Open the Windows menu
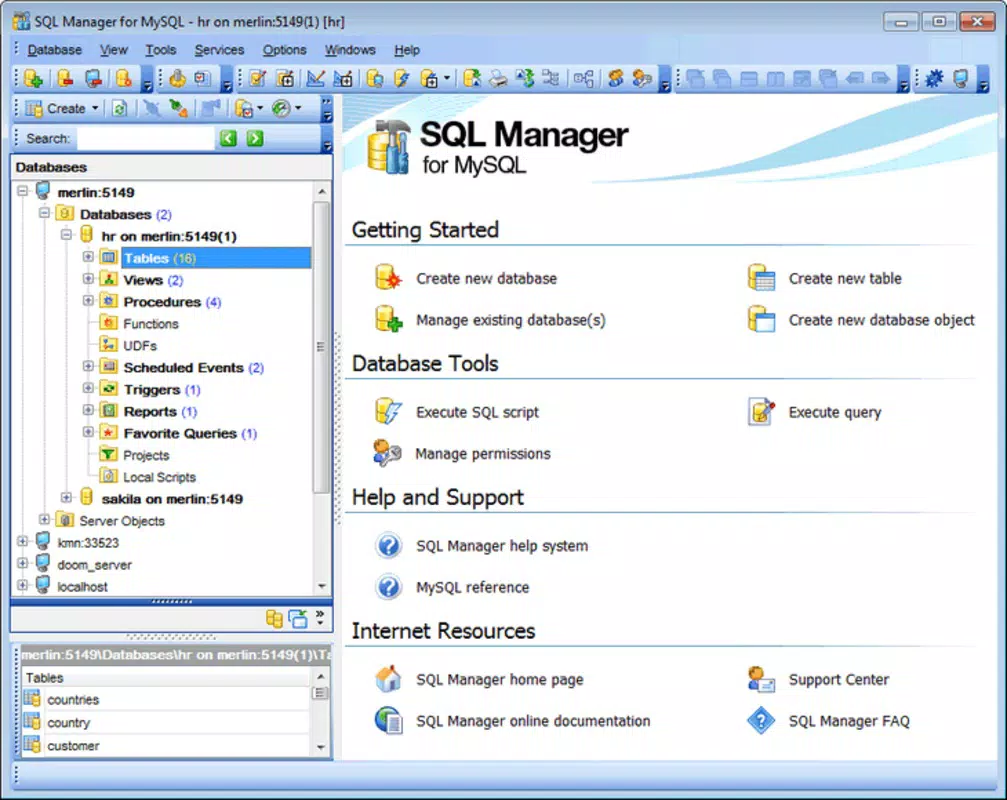This screenshot has width=1007, height=800. (x=350, y=49)
